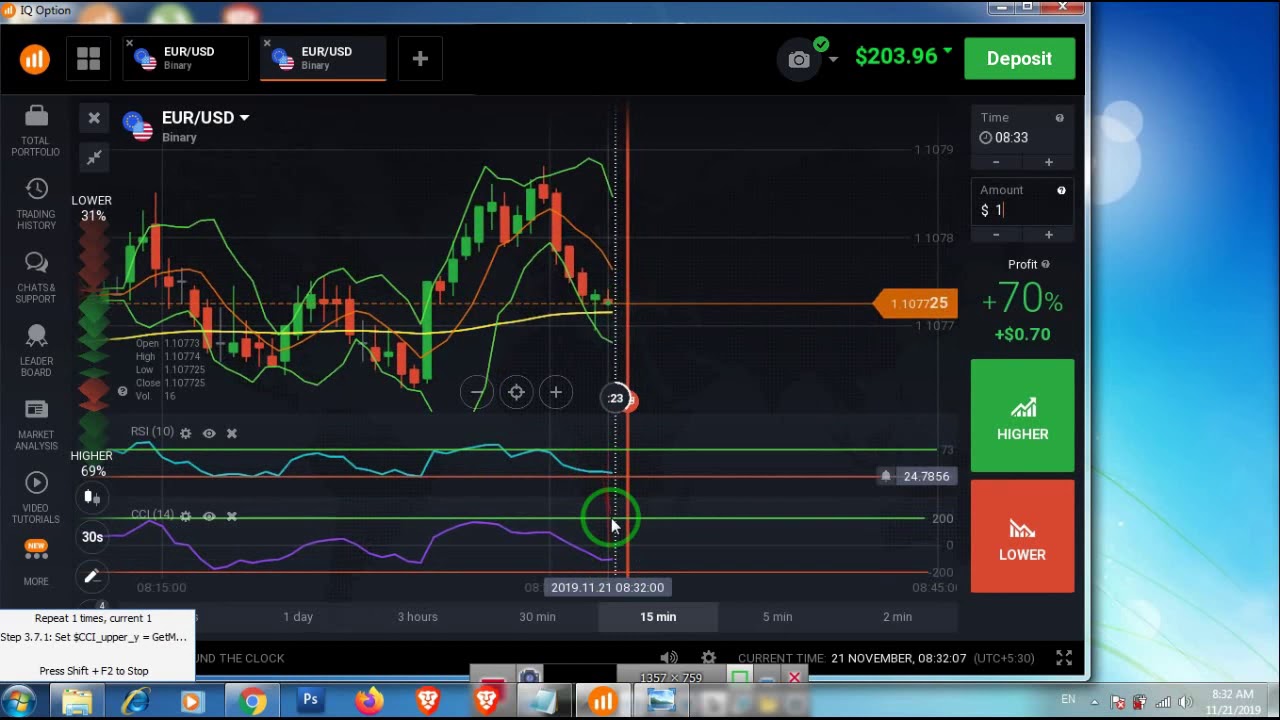Screen dimensions: 1280x720
Task: Remove the CCI (14) indicator
Action: (232, 516)
